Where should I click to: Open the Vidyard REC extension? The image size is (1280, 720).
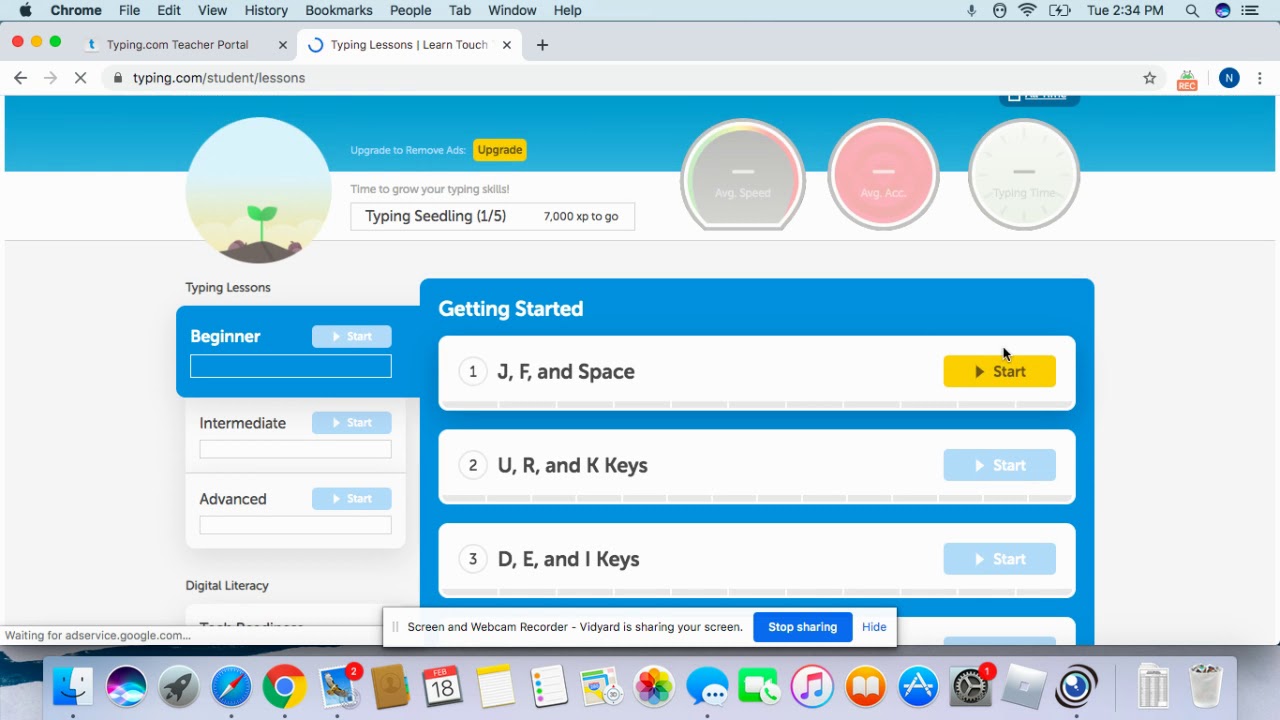(1187, 79)
